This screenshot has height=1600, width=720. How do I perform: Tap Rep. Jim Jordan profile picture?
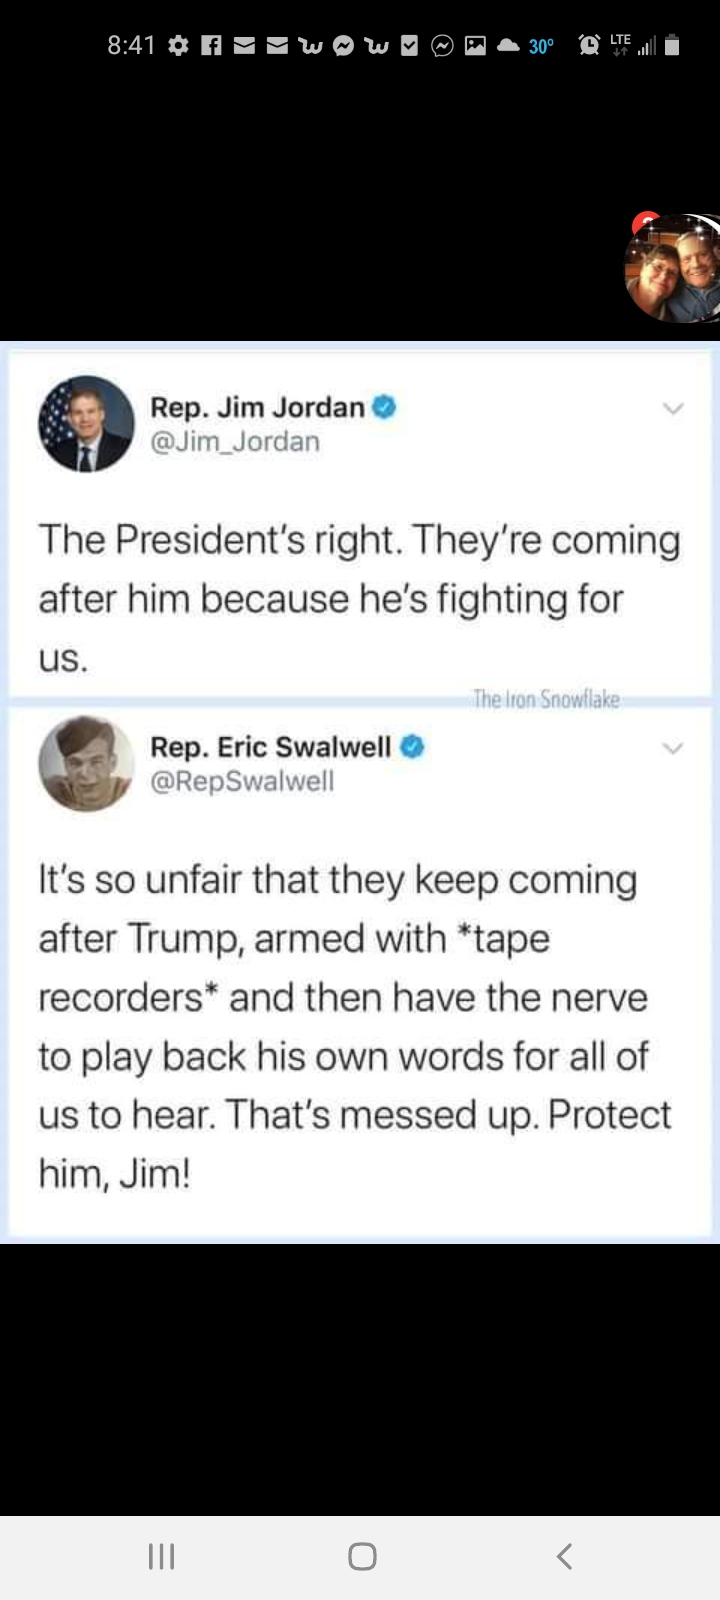(x=86, y=423)
